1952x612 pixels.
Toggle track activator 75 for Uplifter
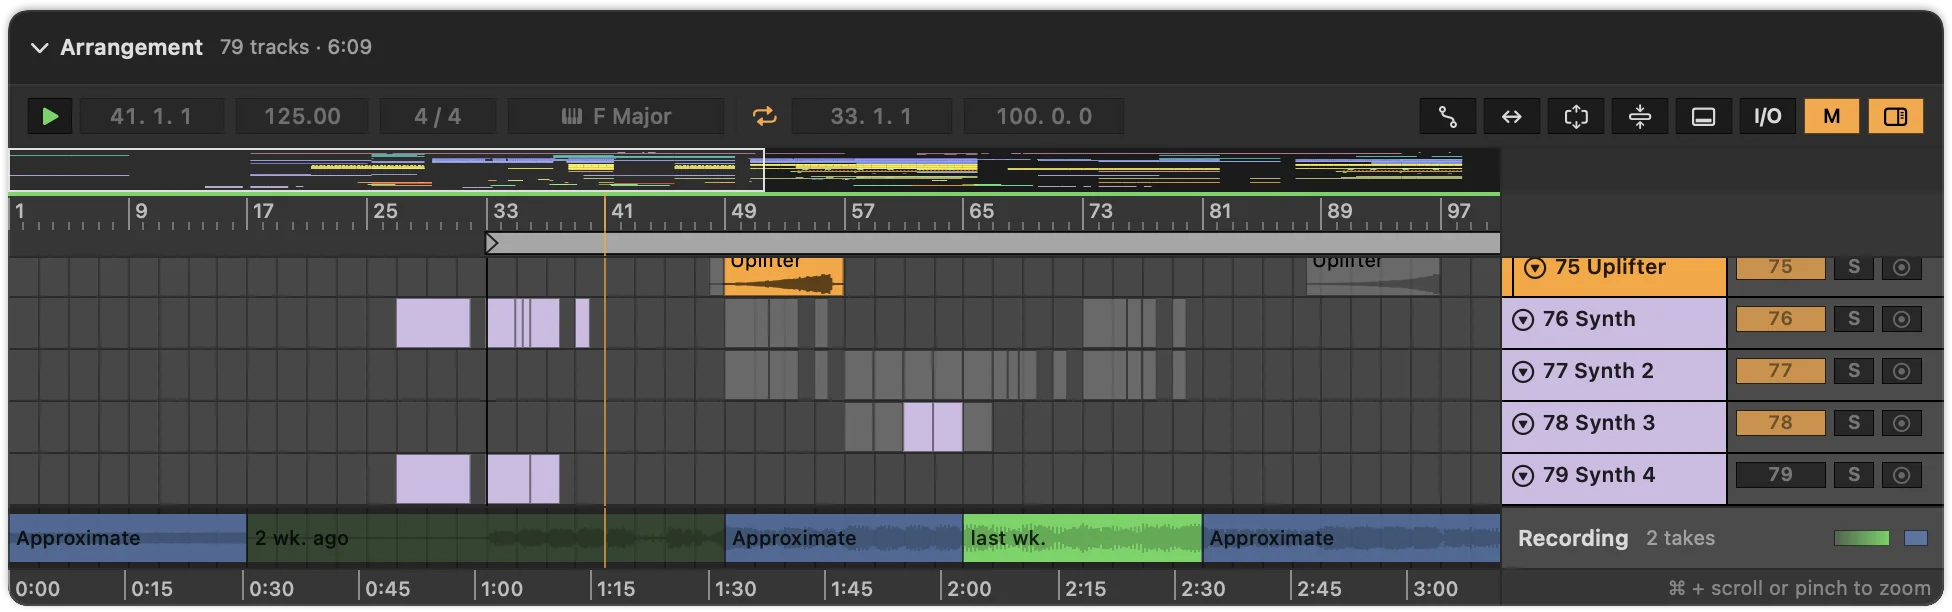(1780, 267)
